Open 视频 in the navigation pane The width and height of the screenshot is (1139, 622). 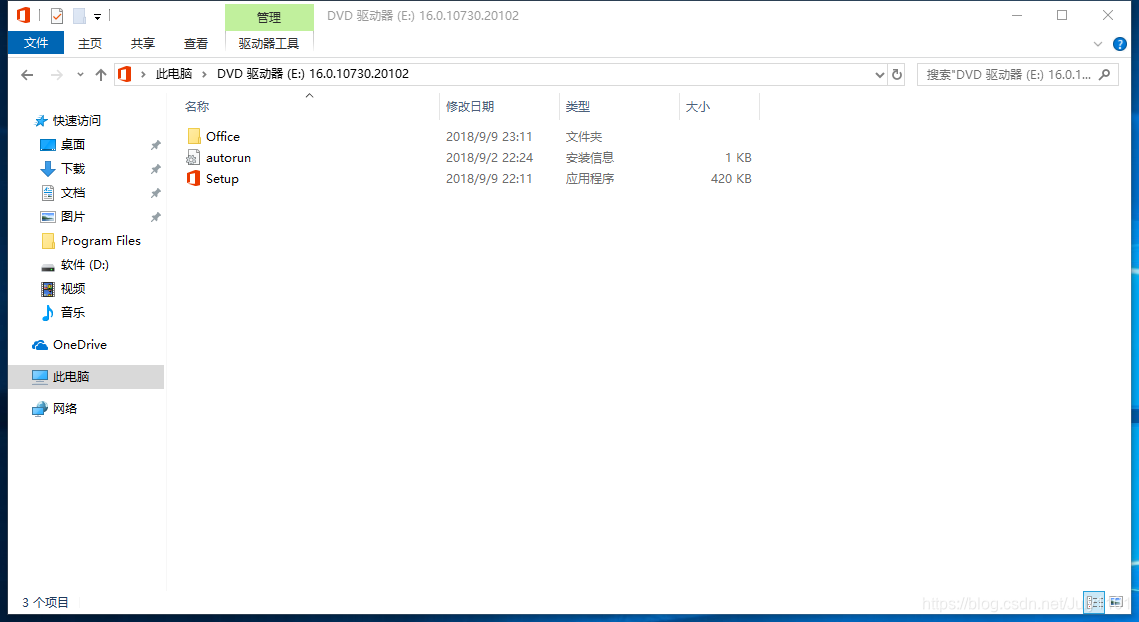tap(73, 288)
